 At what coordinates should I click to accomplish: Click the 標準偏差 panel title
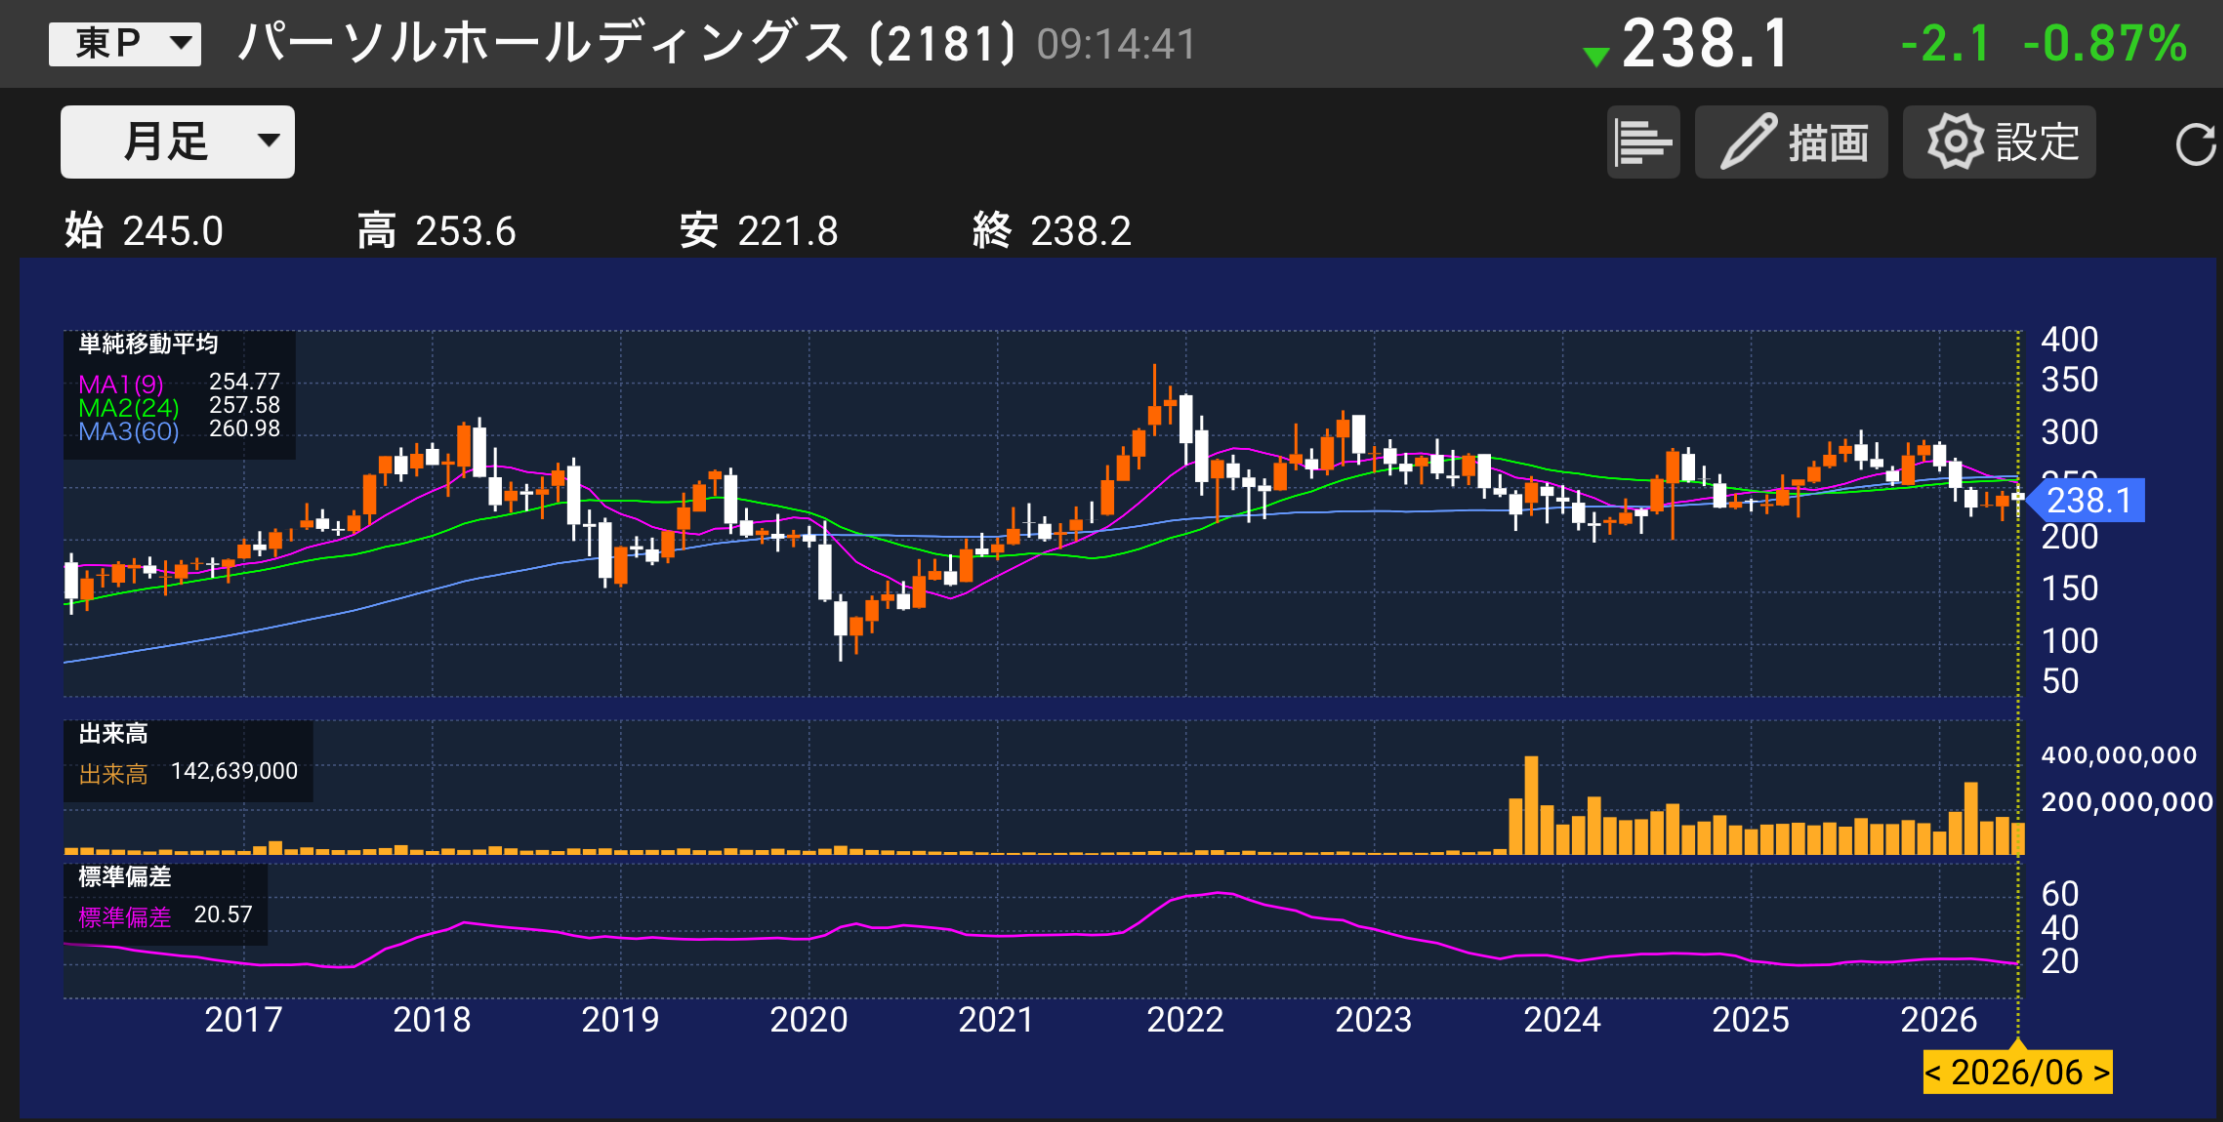pyautogui.click(x=125, y=877)
